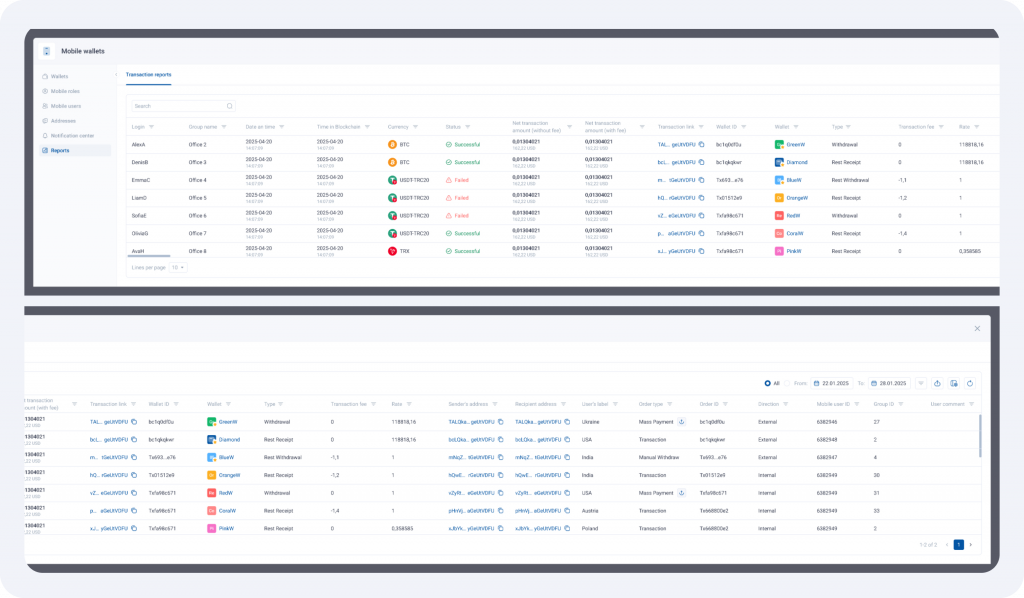The image size is (1024, 598).
Task: Open the column settings icon in the toolbar
Action: 954,383
